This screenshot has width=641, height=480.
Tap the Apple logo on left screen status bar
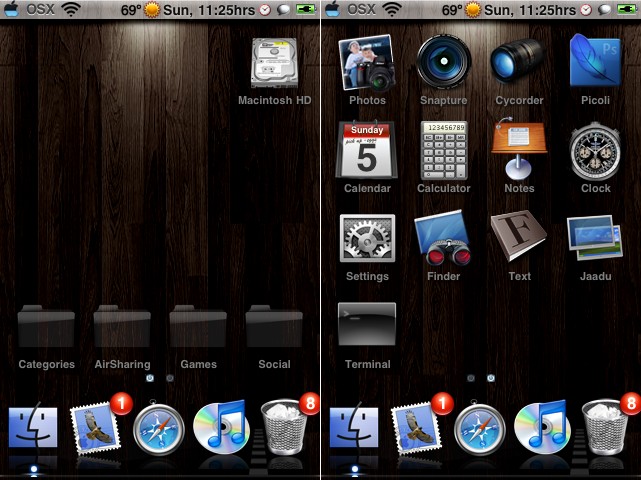(x=12, y=9)
